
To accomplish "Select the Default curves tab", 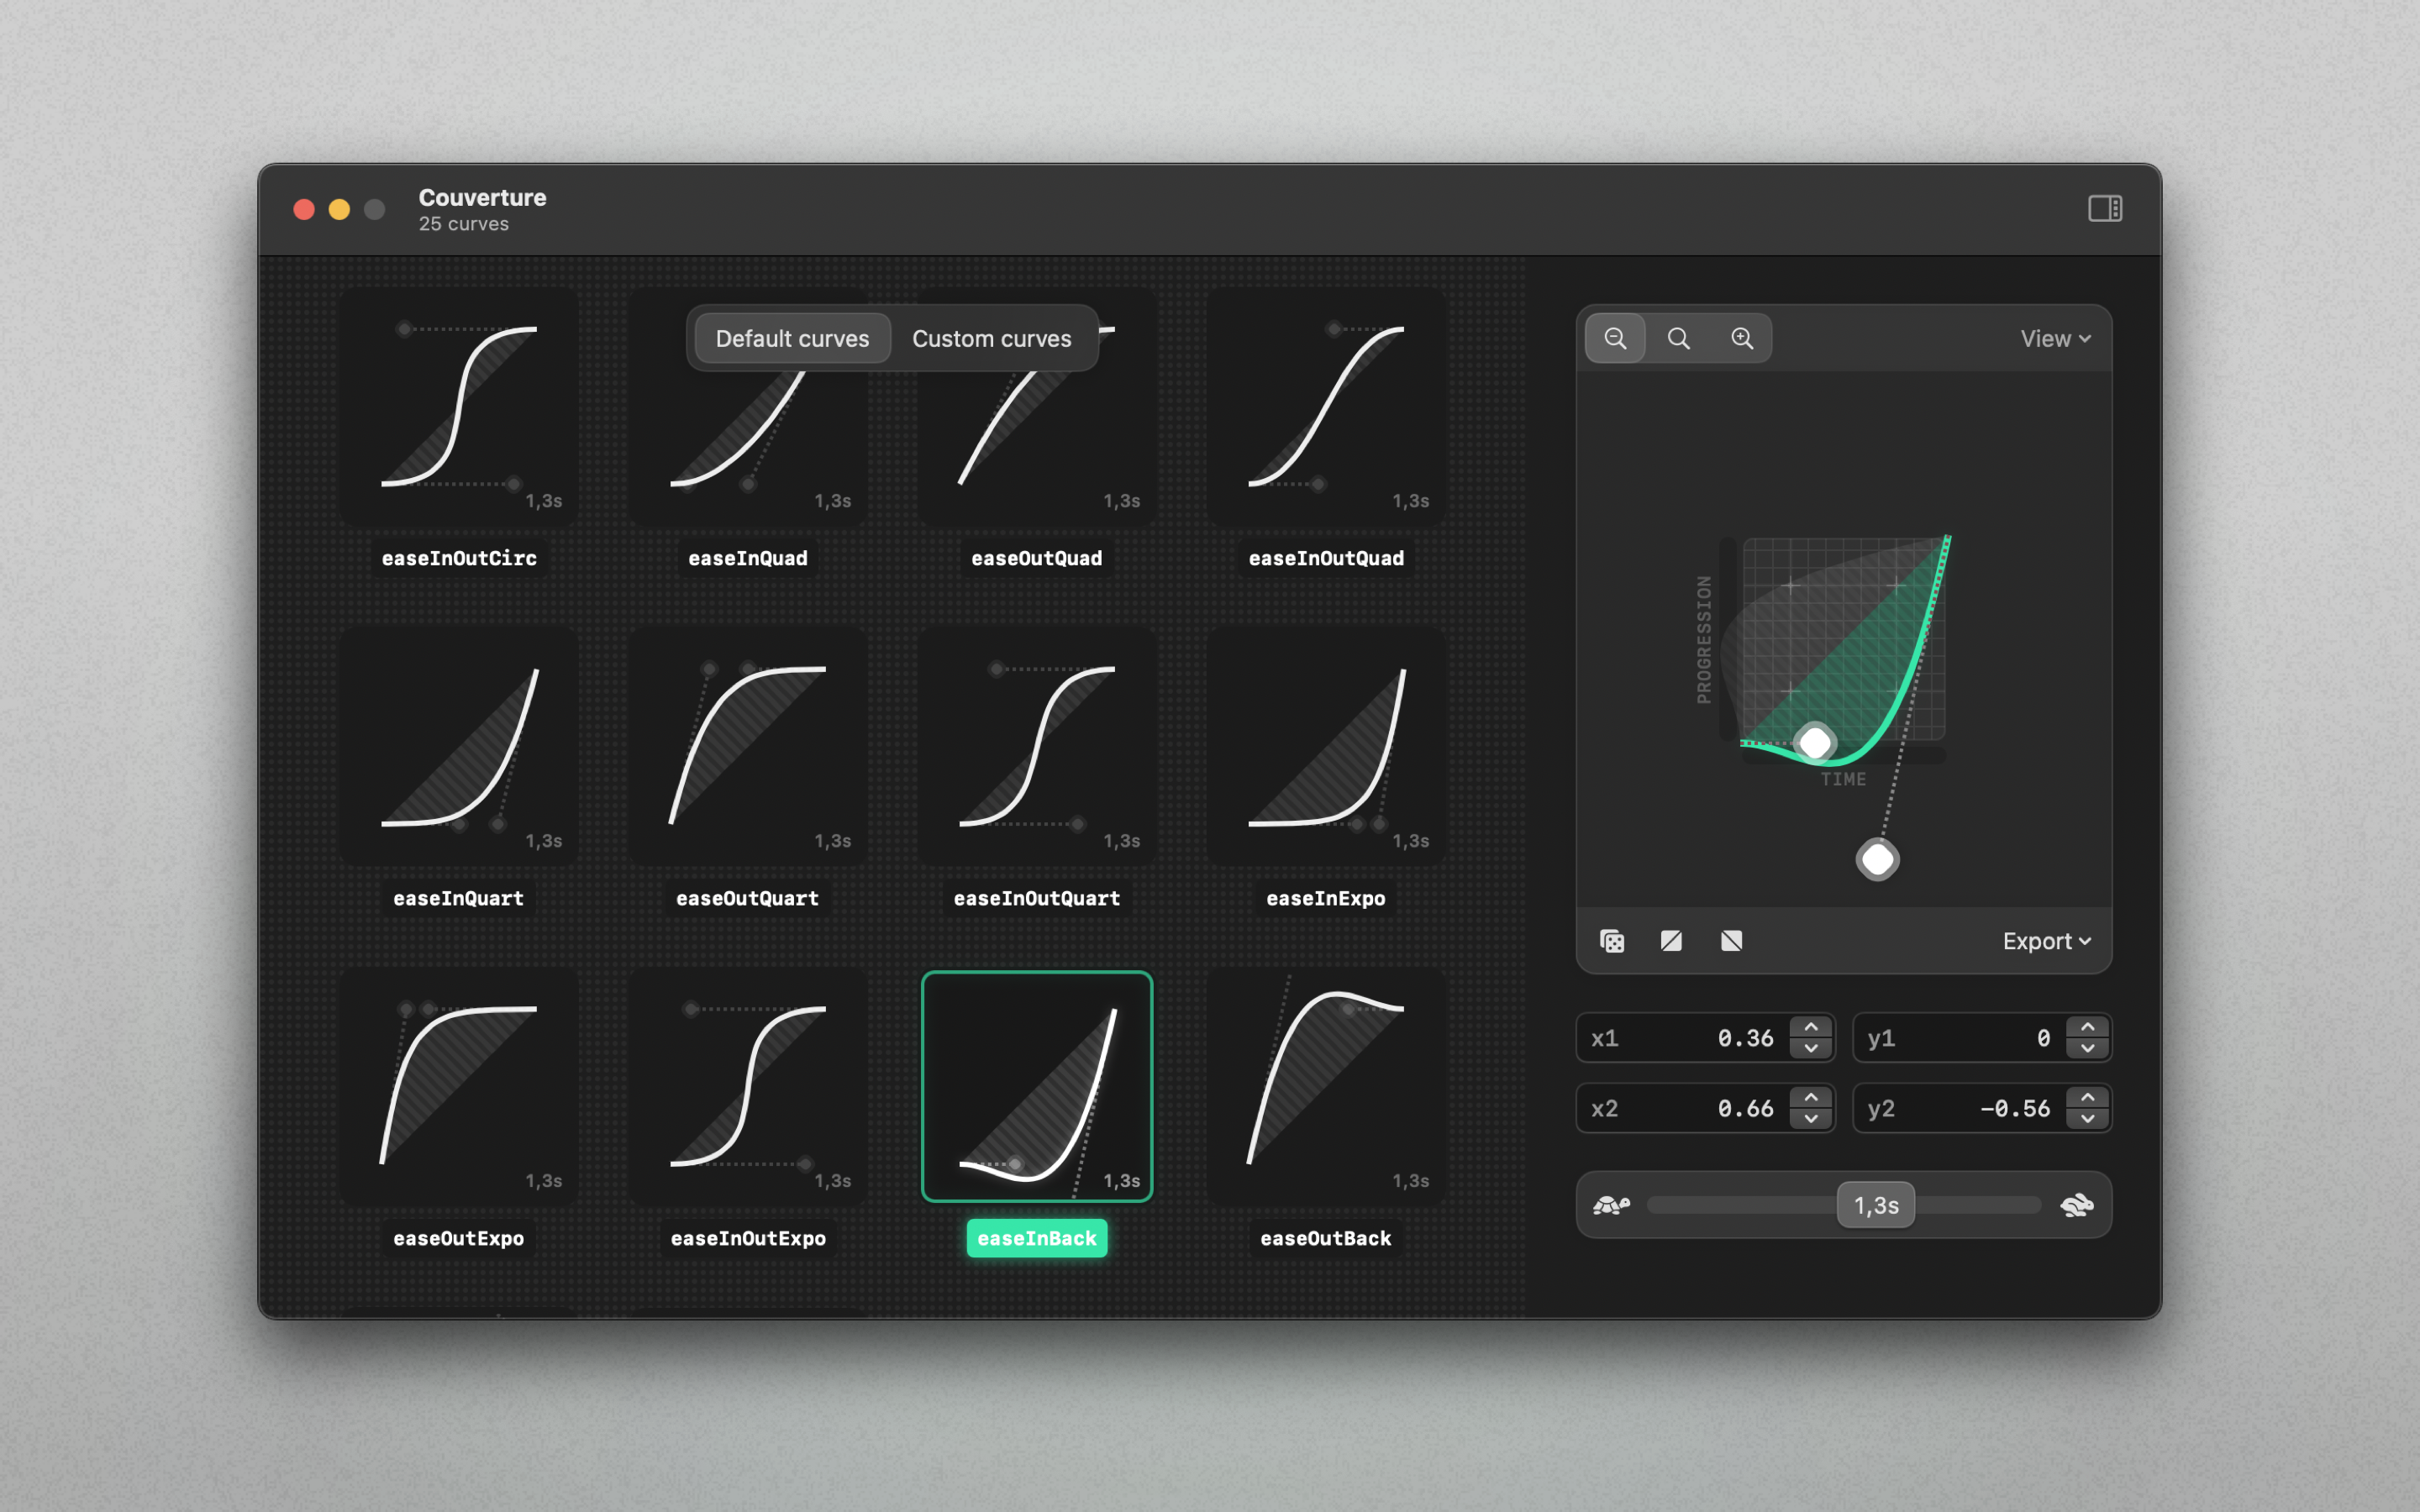I will [x=792, y=339].
